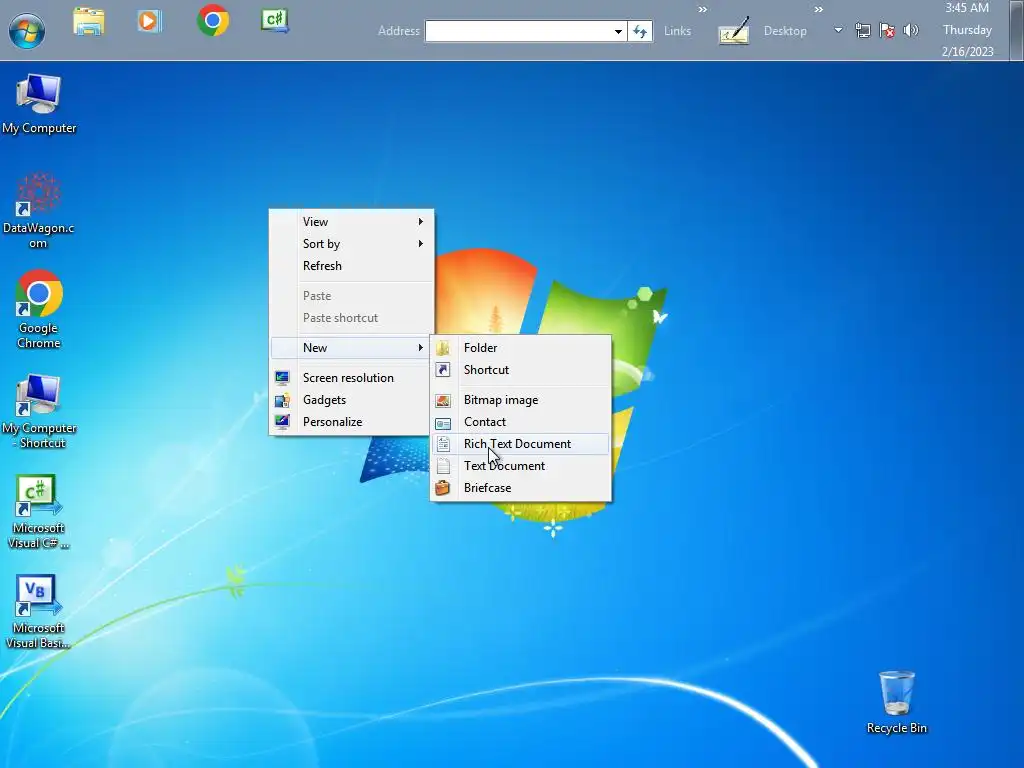Click the network status tray icon
1024x768 pixels.
863,31
